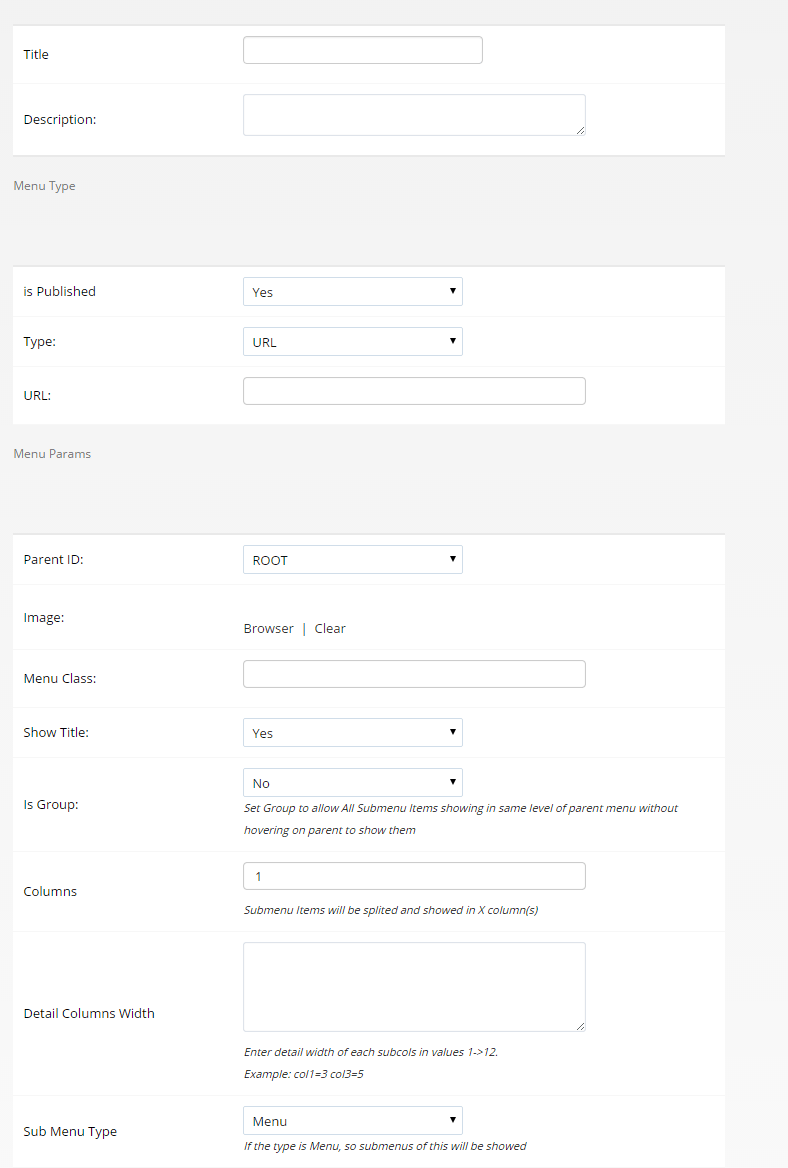788x1168 pixels.
Task: Click the Detail Columns Width textarea
Action: 414,987
